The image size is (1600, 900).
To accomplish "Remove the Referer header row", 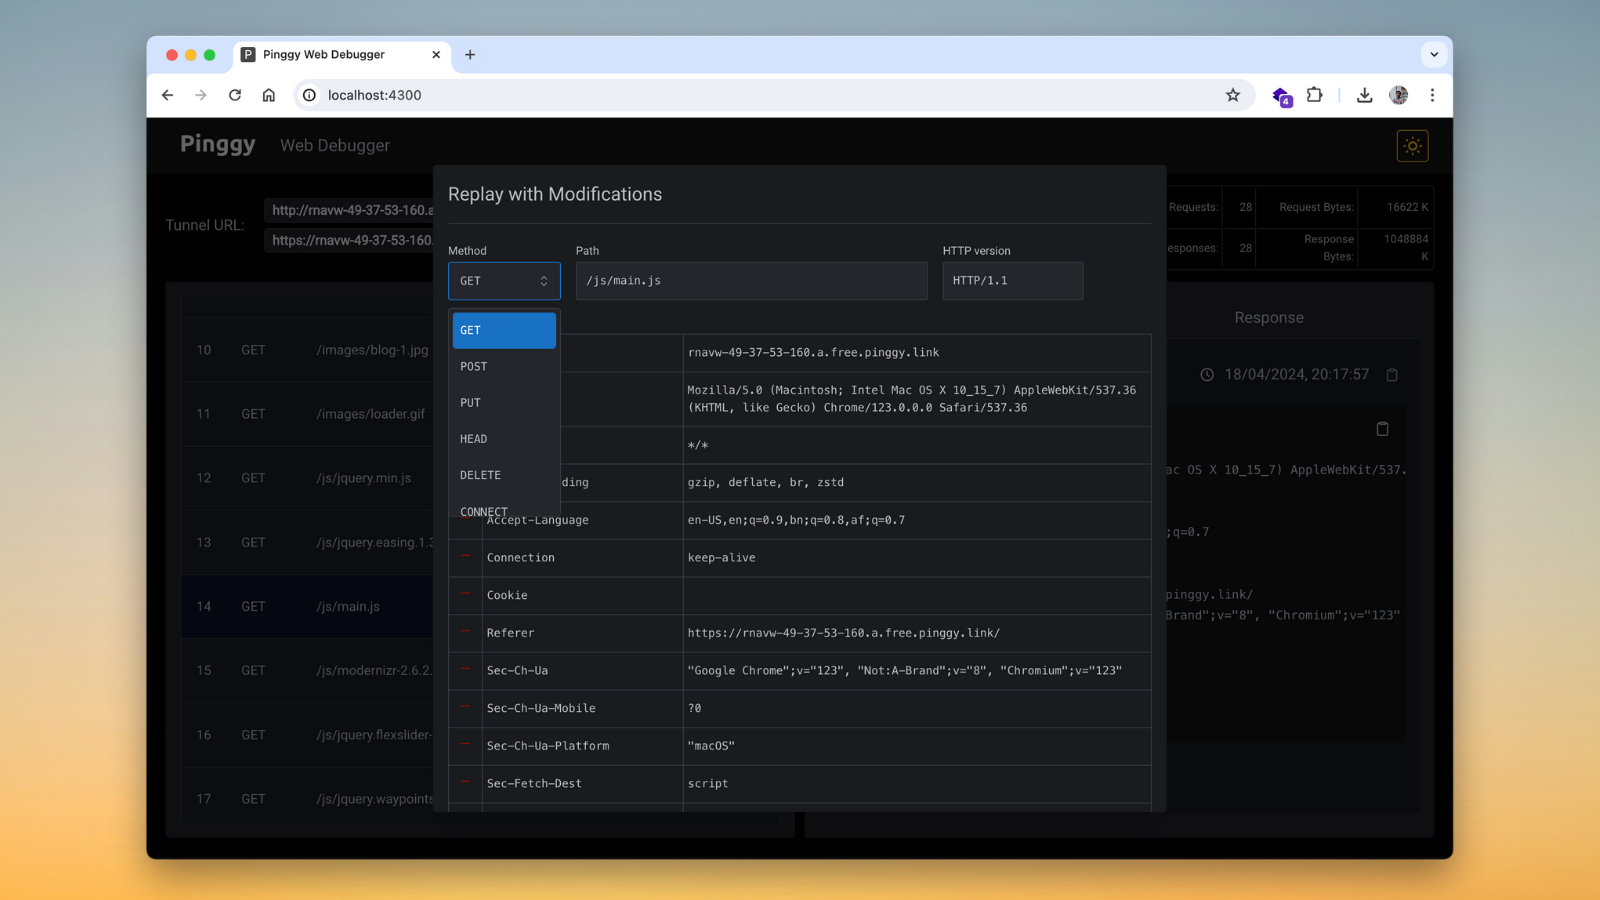I will 466,631.
